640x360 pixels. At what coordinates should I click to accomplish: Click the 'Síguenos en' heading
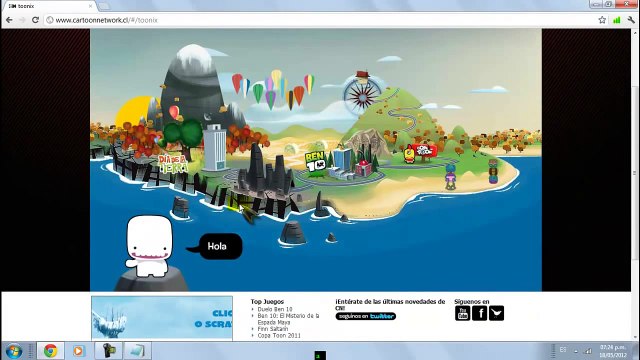click(x=471, y=302)
